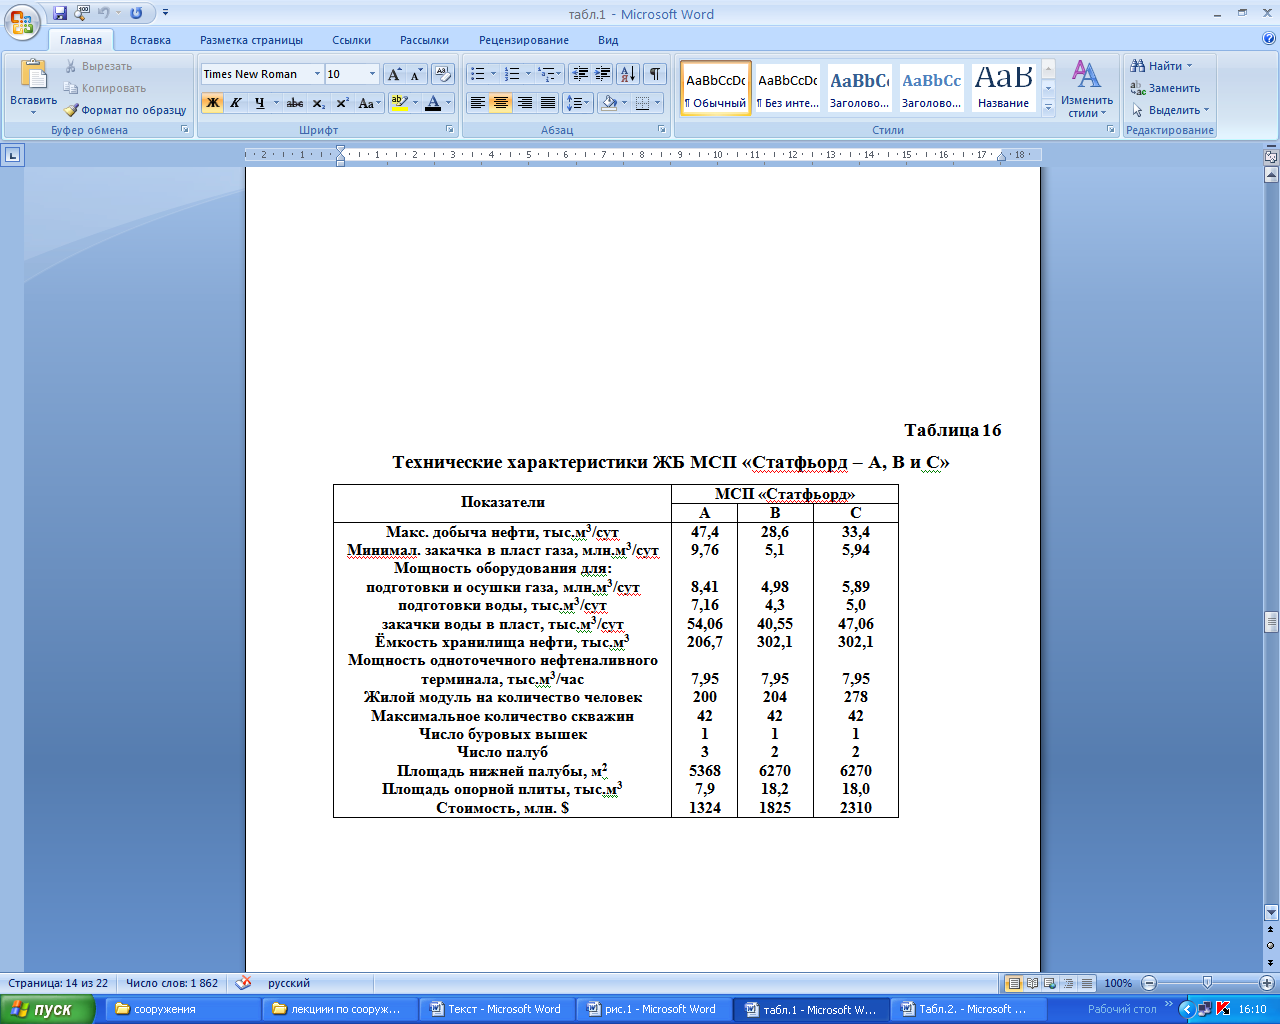Apply superscript formatting
This screenshot has width=1280, height=1024.
(342, 103)
